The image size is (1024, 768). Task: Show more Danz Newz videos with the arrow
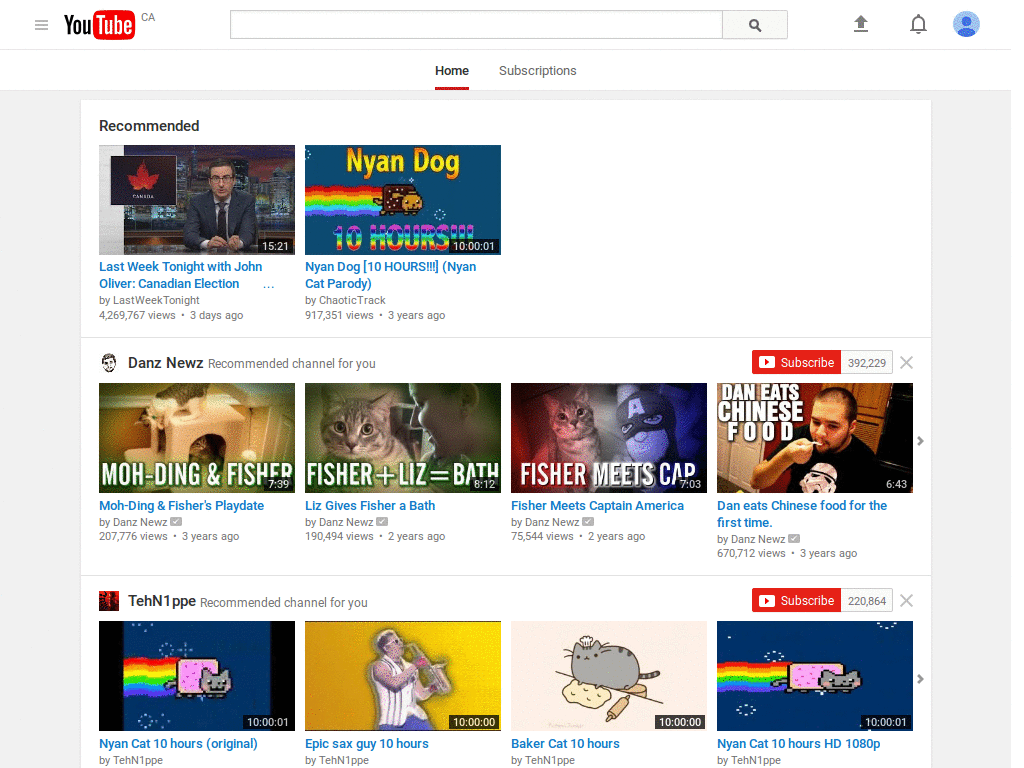point(920,440)
